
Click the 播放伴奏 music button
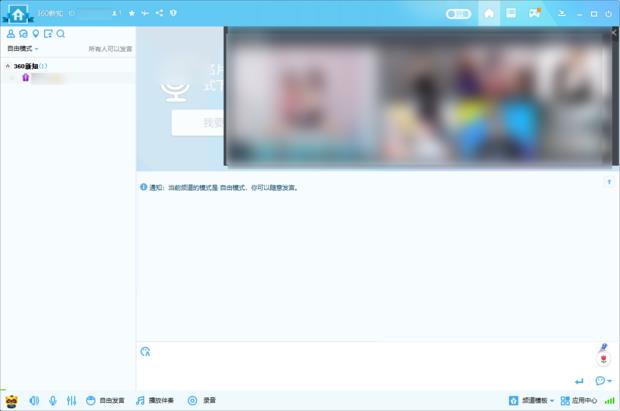point(155,401)
